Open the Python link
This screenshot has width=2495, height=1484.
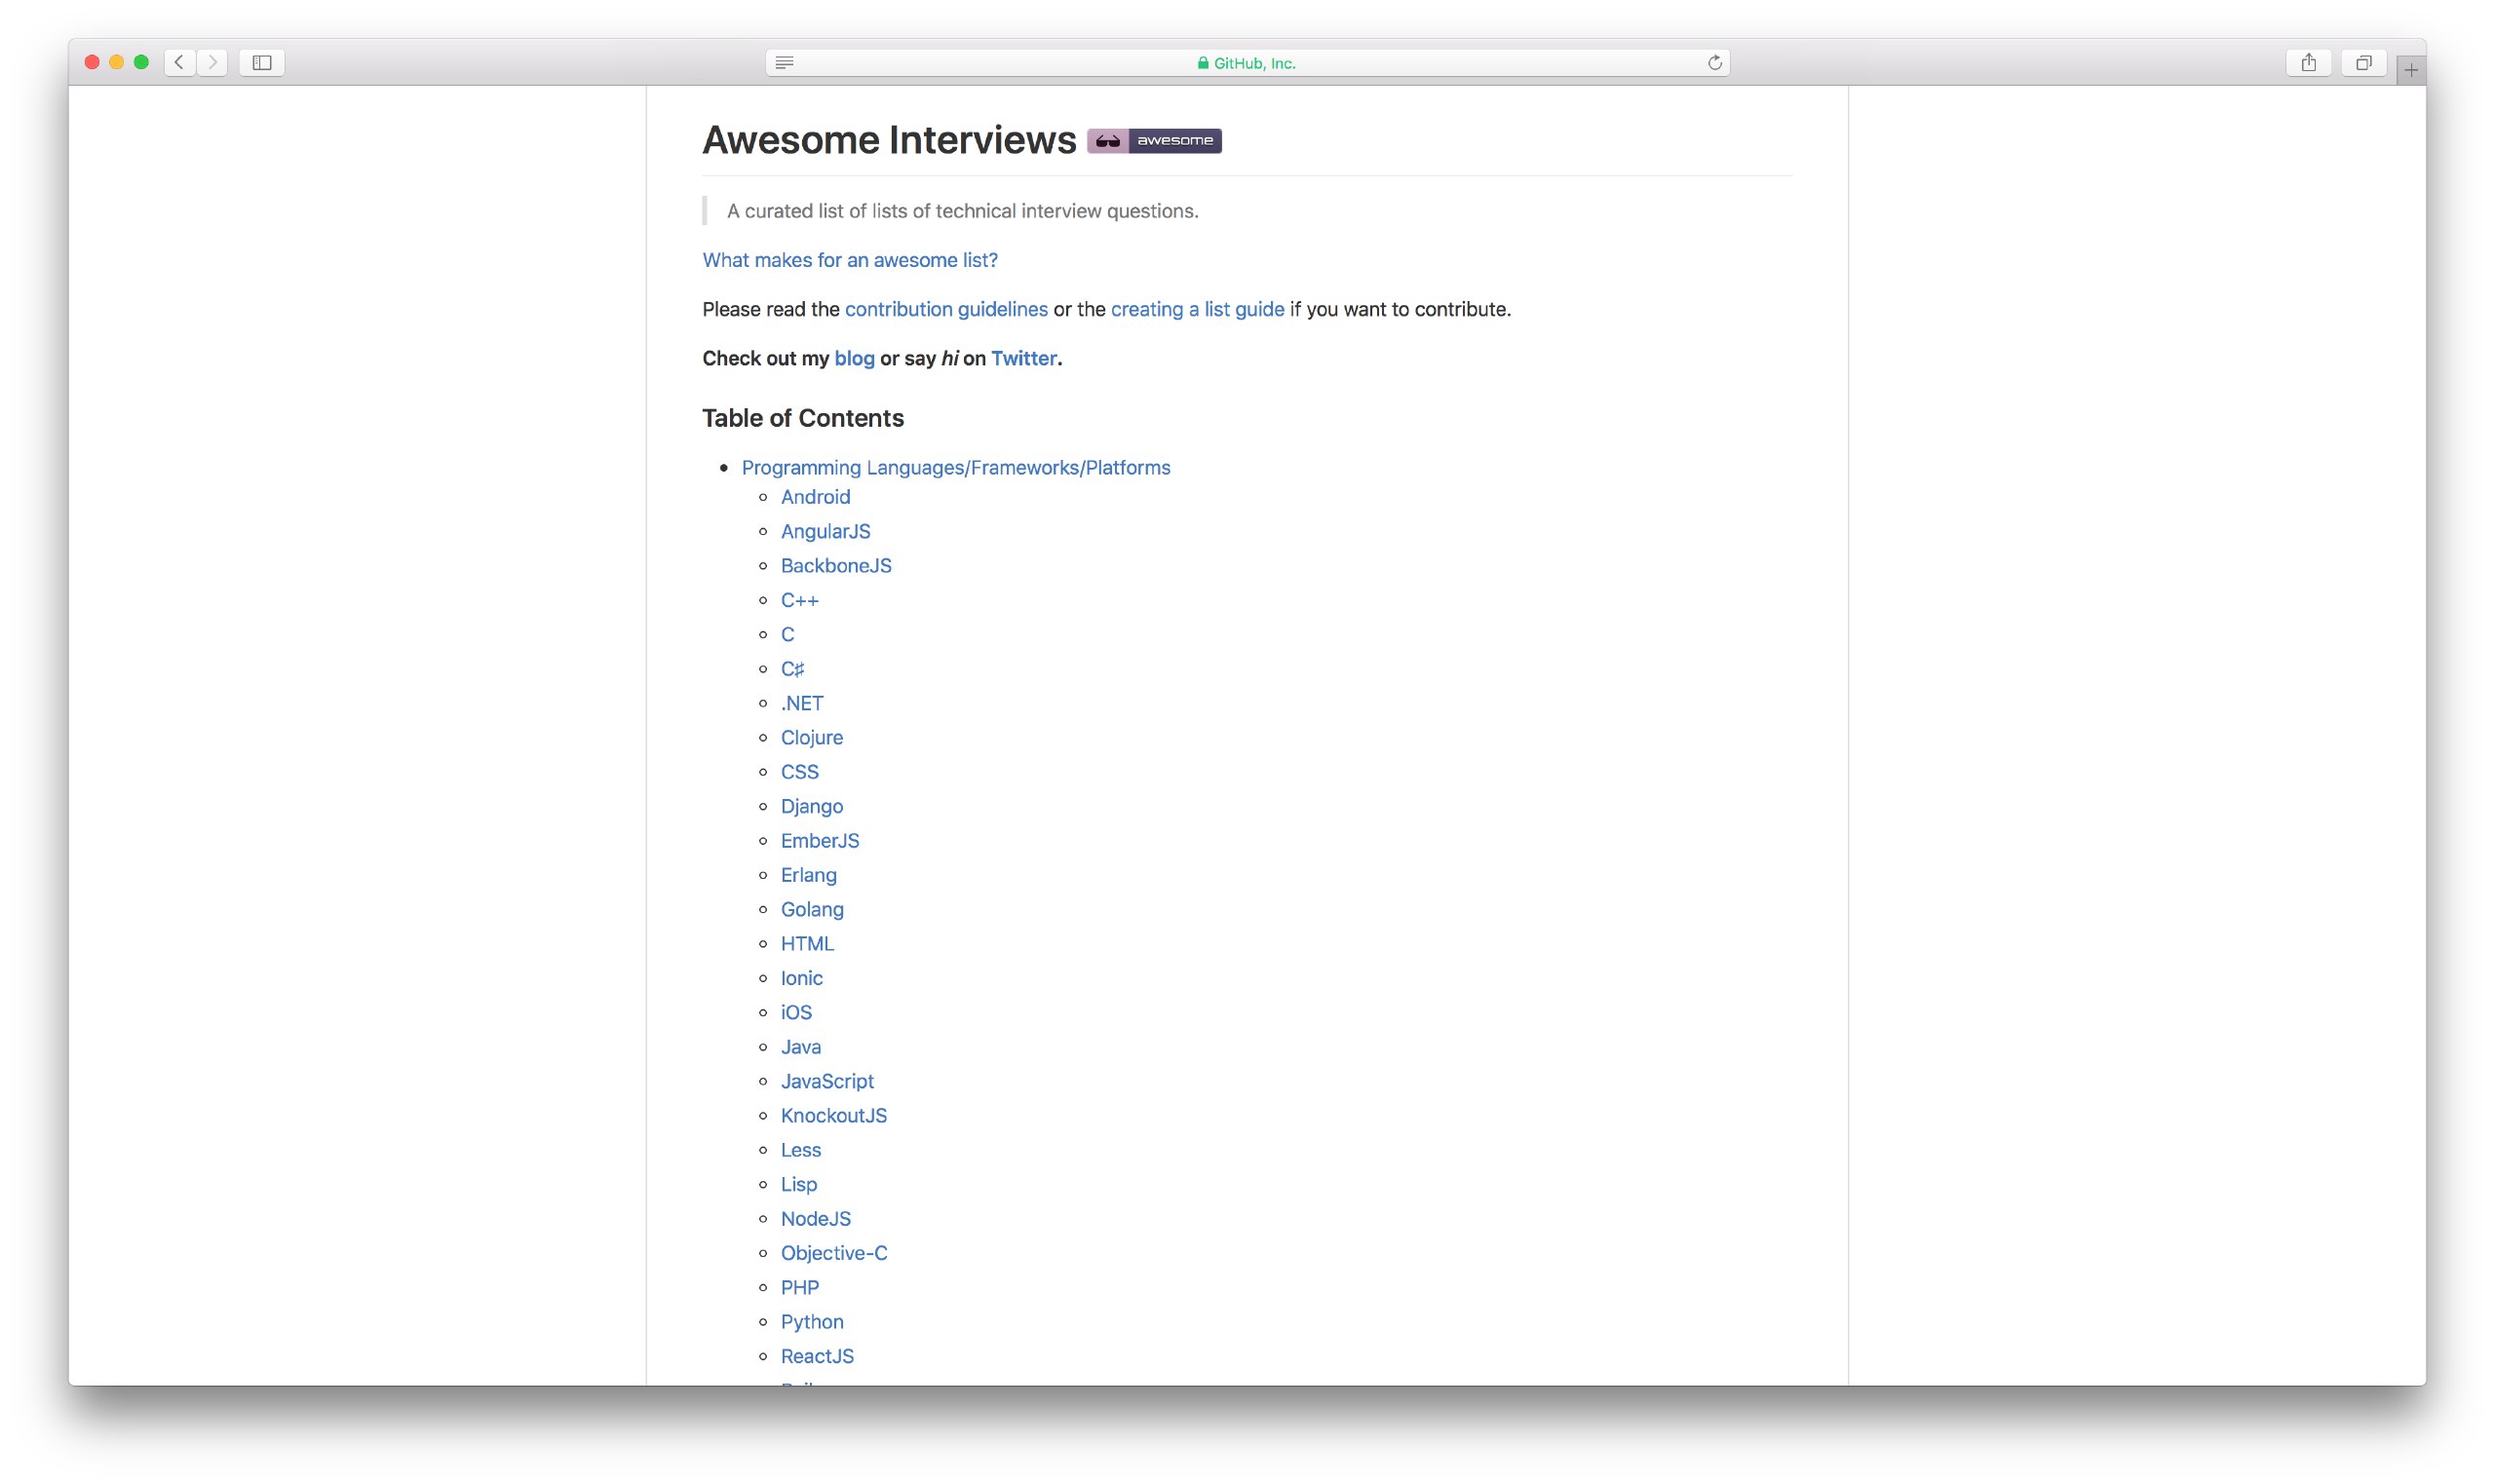[x=812, y=1321]
